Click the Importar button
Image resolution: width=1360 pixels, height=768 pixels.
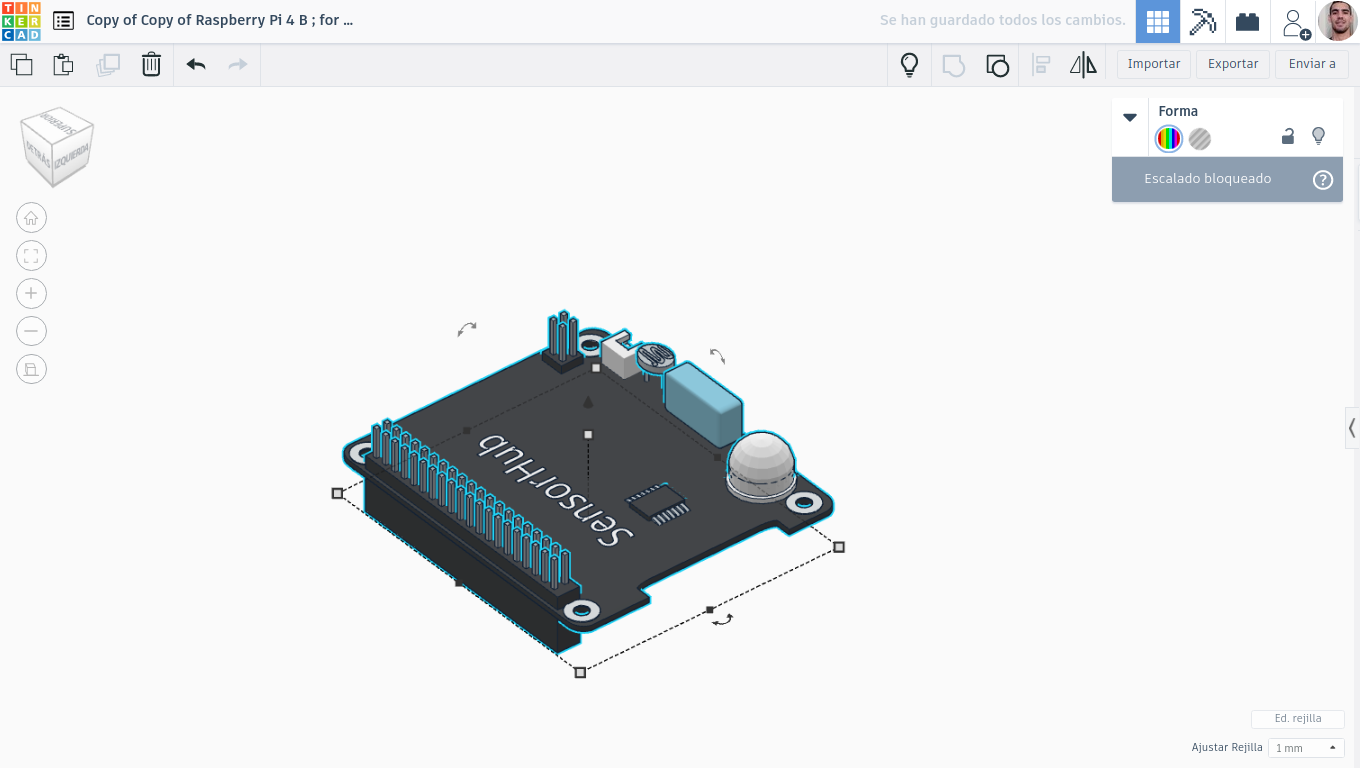[x=1154, y=64]
